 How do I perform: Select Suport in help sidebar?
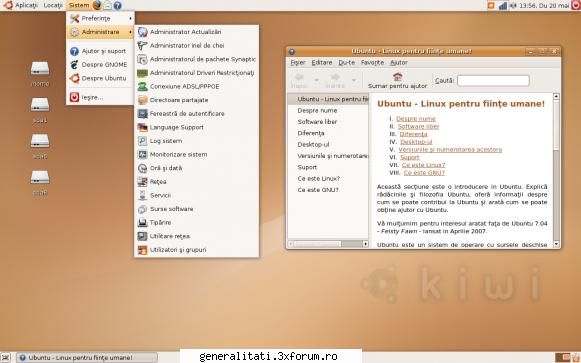point(307,167)
